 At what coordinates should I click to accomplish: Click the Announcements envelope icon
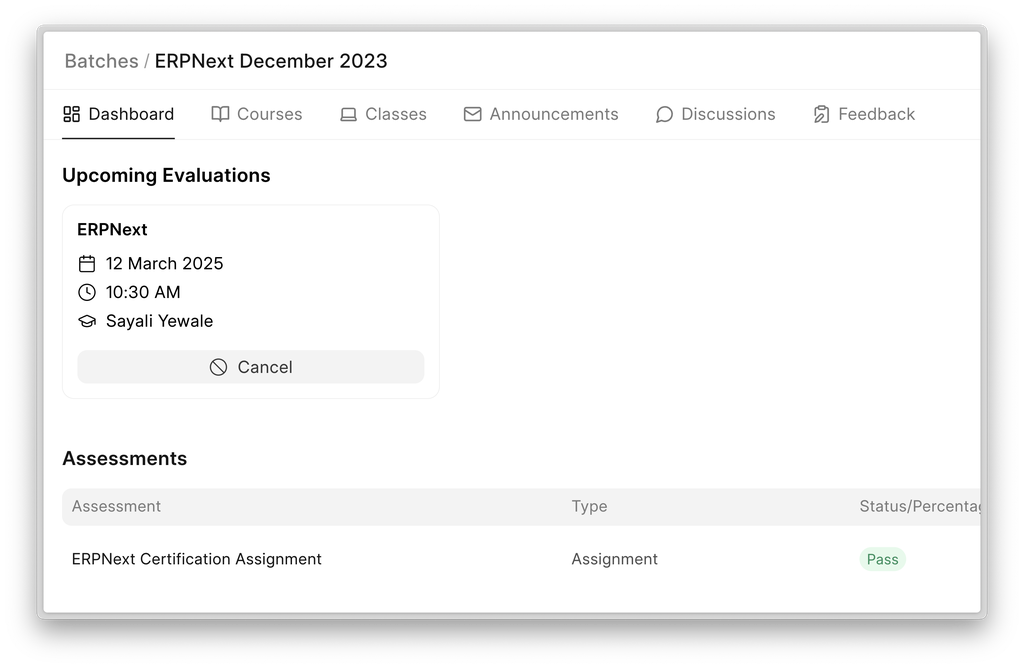471,114
